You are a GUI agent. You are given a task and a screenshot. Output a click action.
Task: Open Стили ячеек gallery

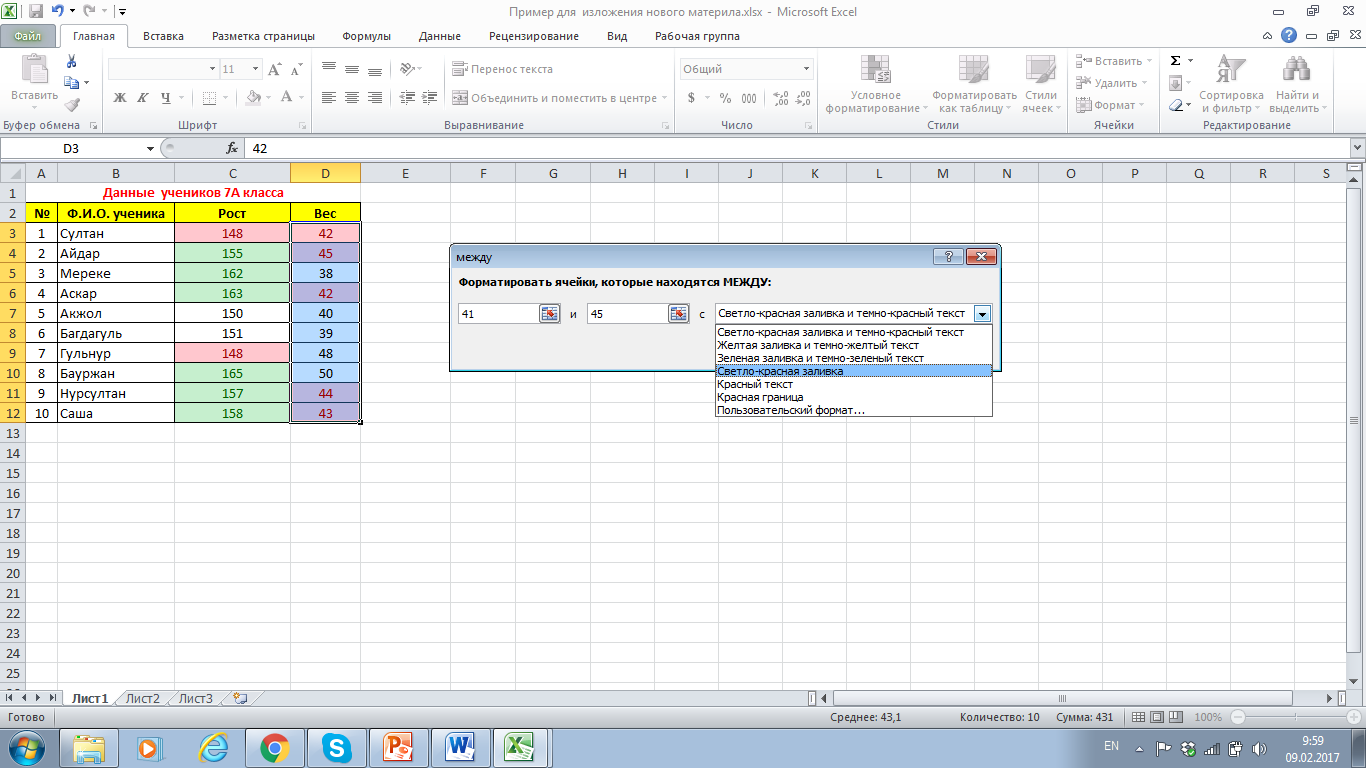[x=1040, y=84]
